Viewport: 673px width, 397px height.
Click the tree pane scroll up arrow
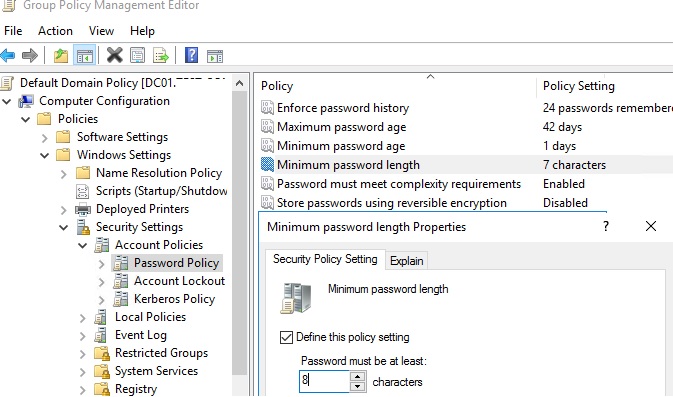pyautogui.click(x=239, y=83)
